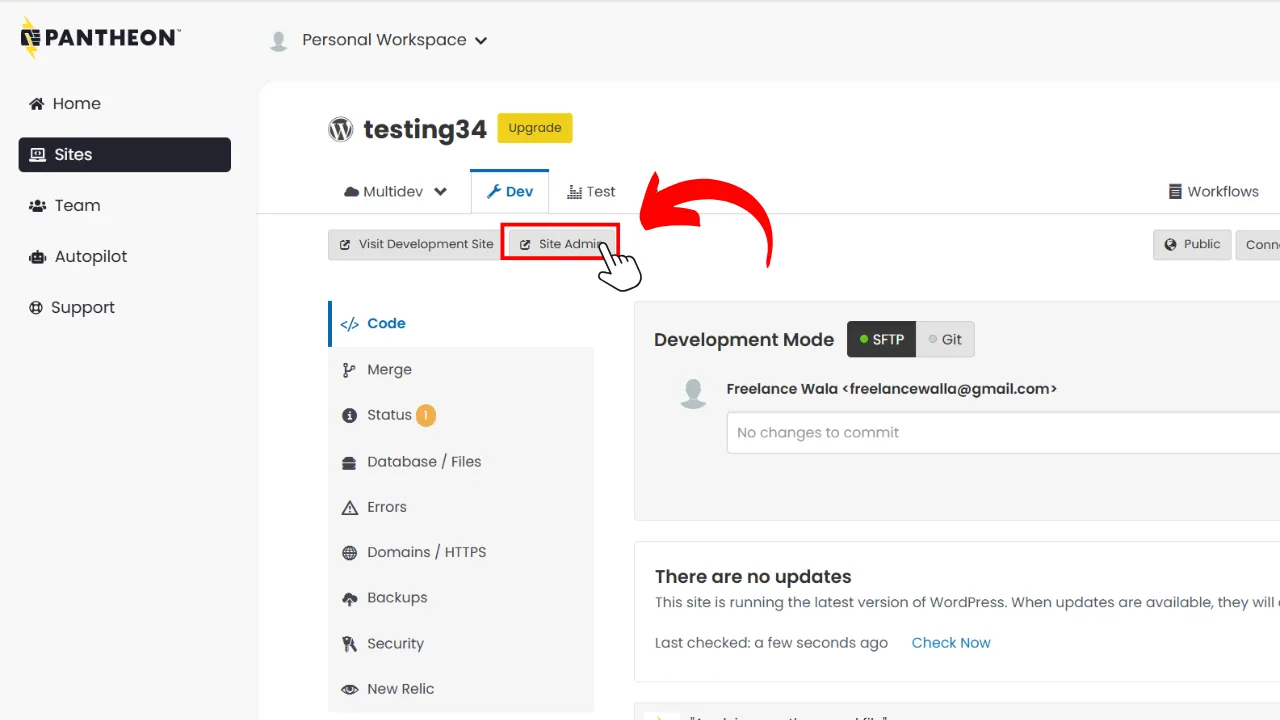The image size is (1280, 720).
Task: Click Check Now link
Action: [x=951, y=643]
